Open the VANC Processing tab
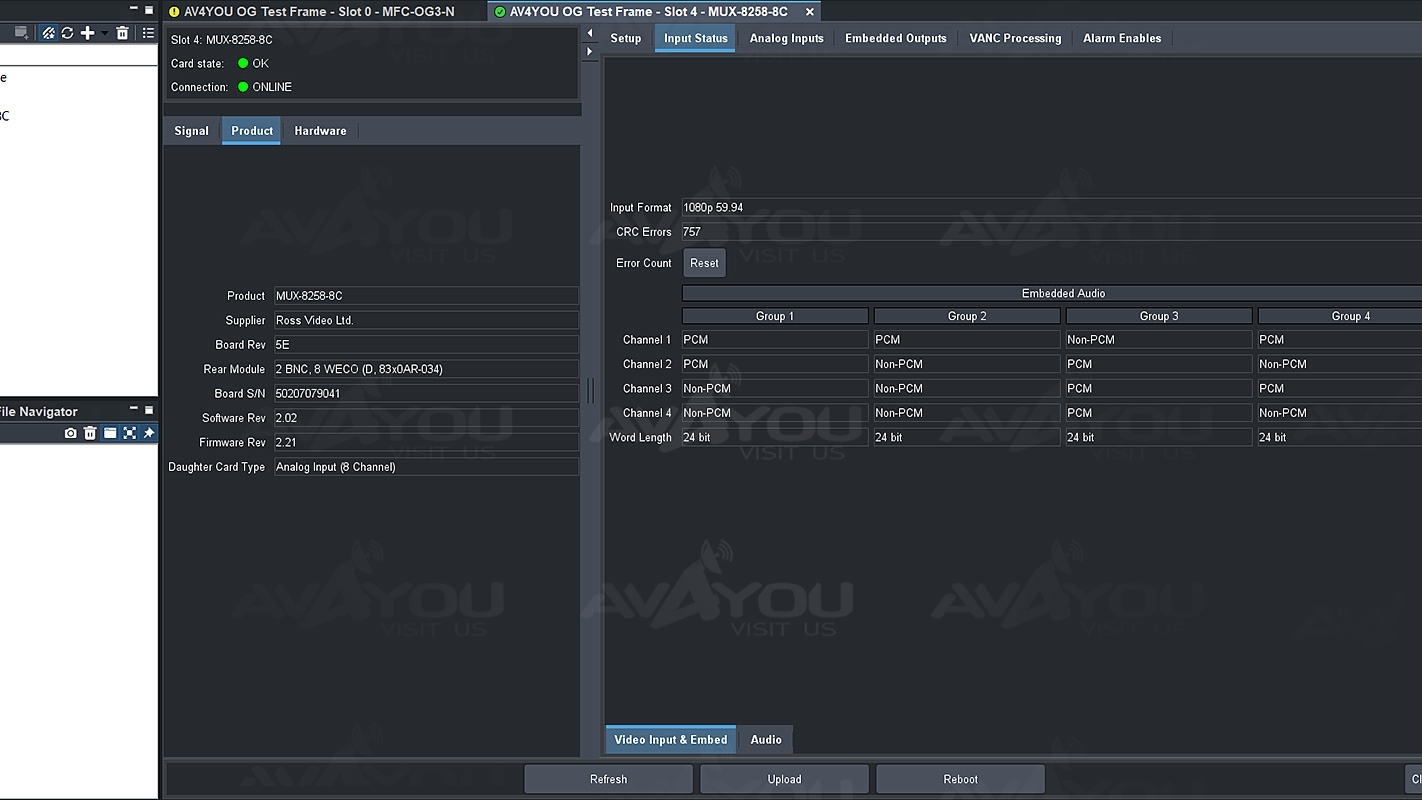1422x800 pixels. click(x=1014, y=38)
